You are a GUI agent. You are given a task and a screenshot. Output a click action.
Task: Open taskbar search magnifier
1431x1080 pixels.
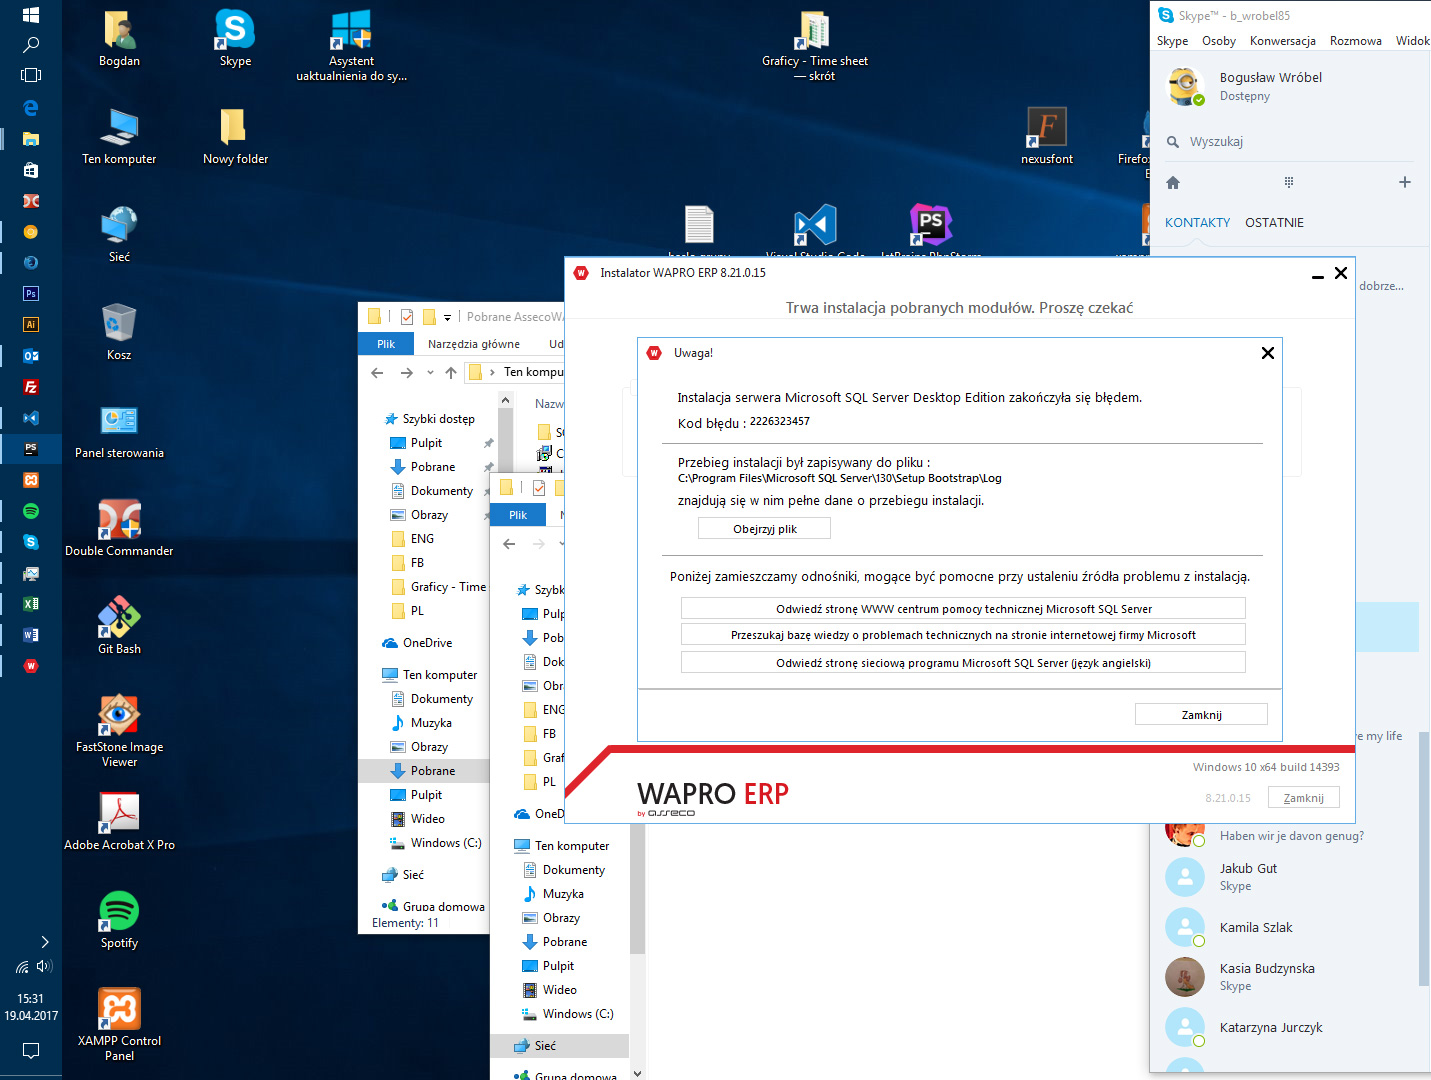pyautogui.click(x=31, y=45)
